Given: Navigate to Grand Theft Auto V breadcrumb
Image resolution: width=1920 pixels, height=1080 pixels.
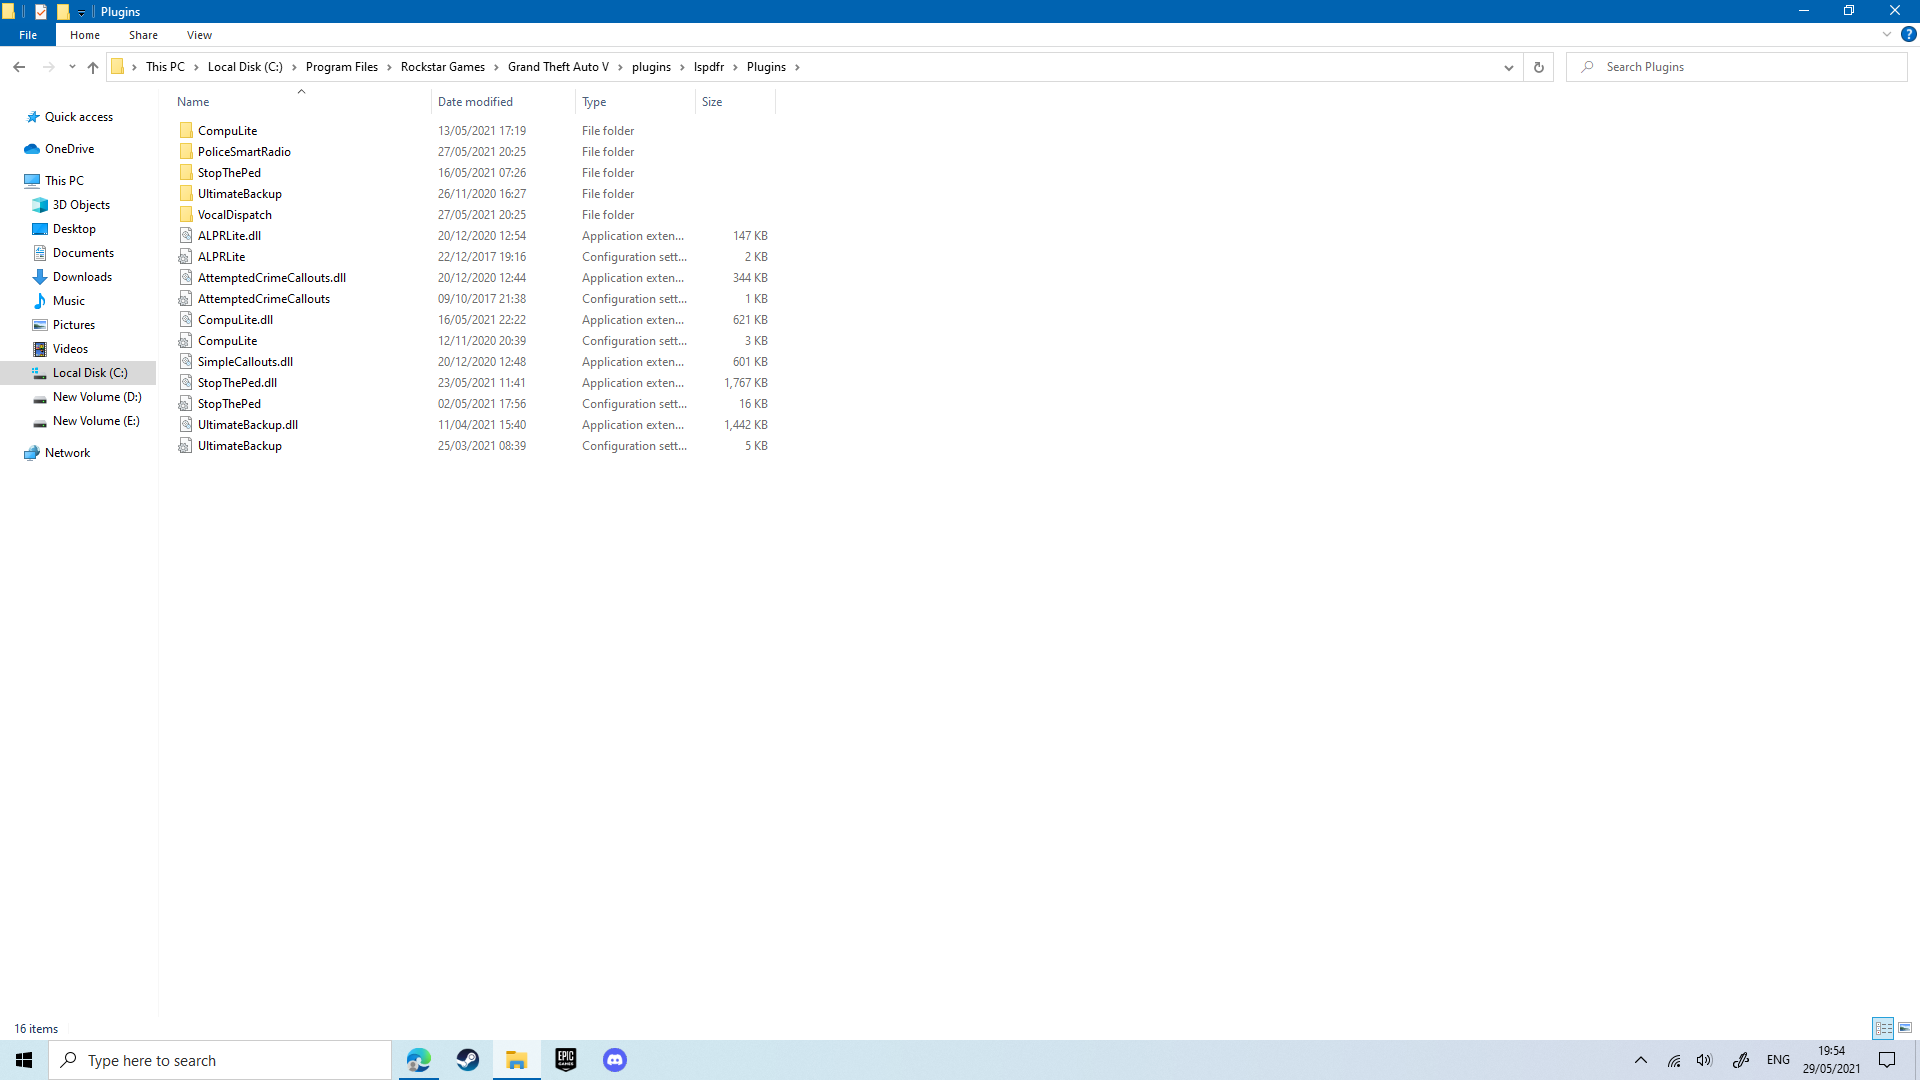Looking at the screenshot, I should 557,67.
